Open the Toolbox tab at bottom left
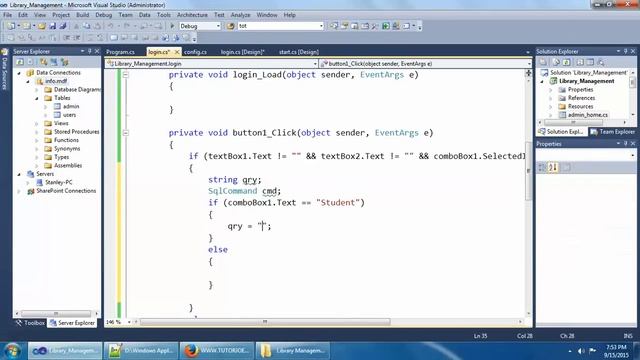 (30, 323)
